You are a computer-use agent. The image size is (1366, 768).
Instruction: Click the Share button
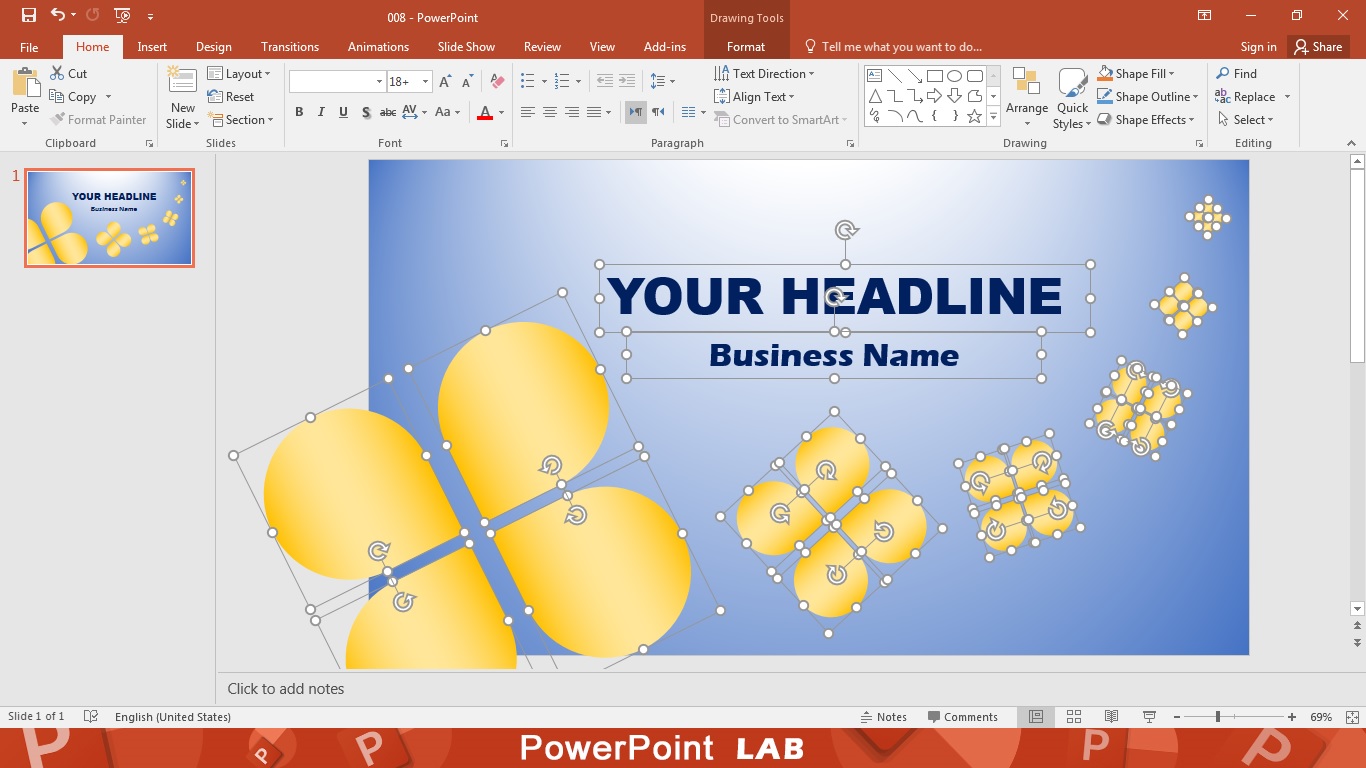click(x=1317, y=47)
